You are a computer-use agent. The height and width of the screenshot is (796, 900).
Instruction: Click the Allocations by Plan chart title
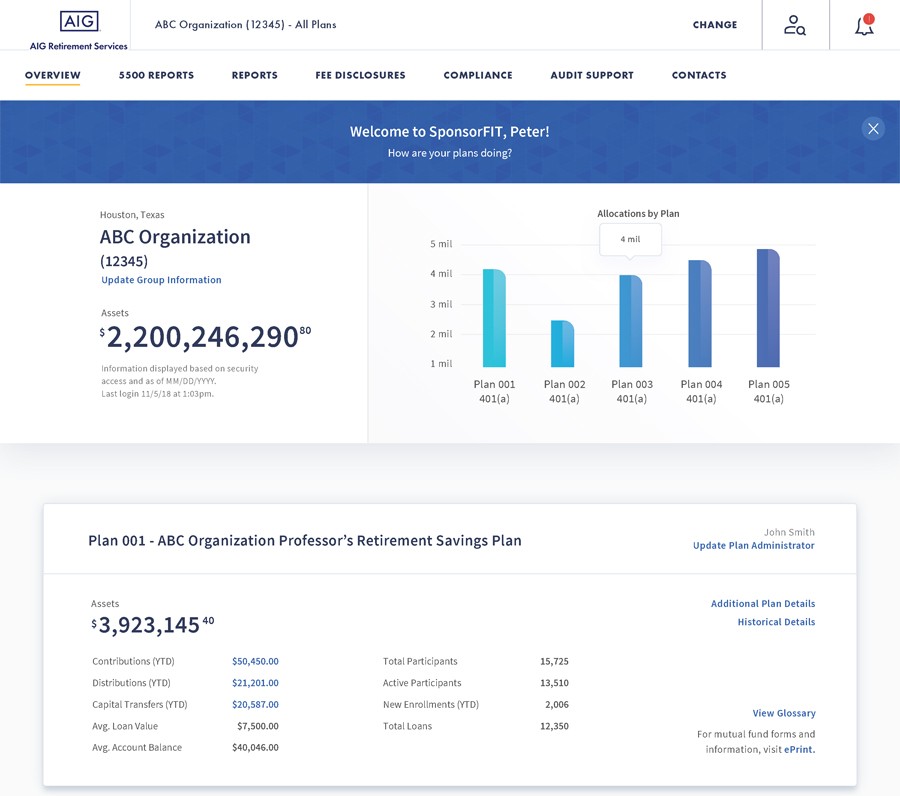[x=638, y=213]
